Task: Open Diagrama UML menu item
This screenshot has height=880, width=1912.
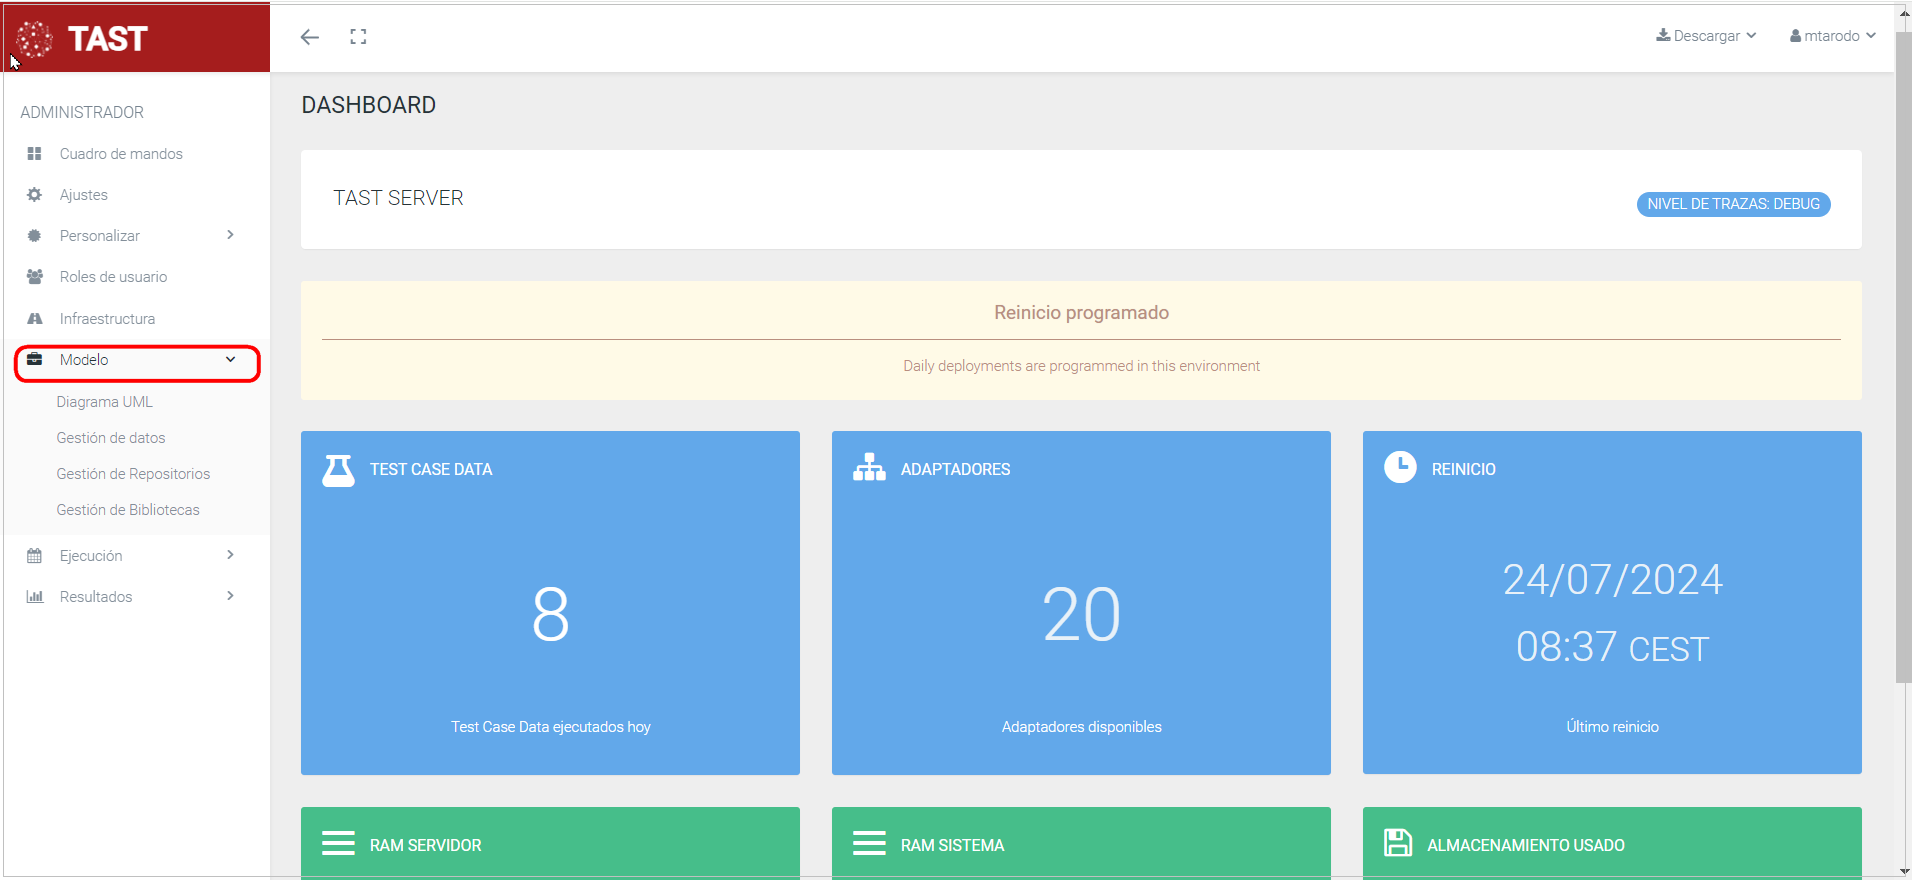Action: click(105, 402)
